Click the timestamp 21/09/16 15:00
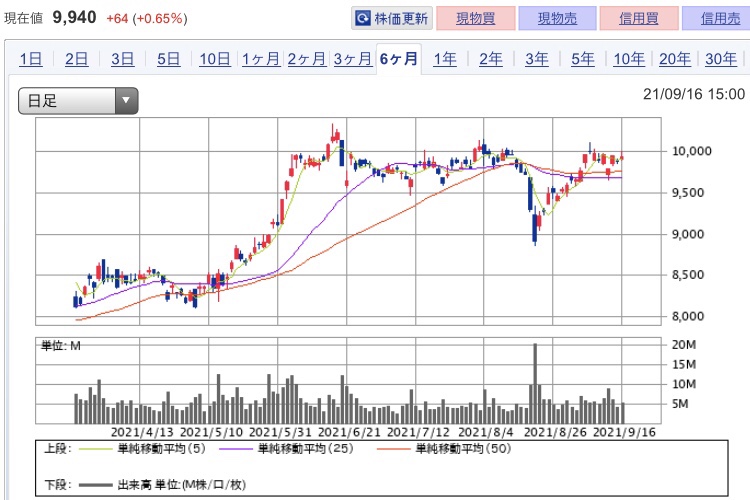Viewport: 750px width, 500px height. click(694, 94)
